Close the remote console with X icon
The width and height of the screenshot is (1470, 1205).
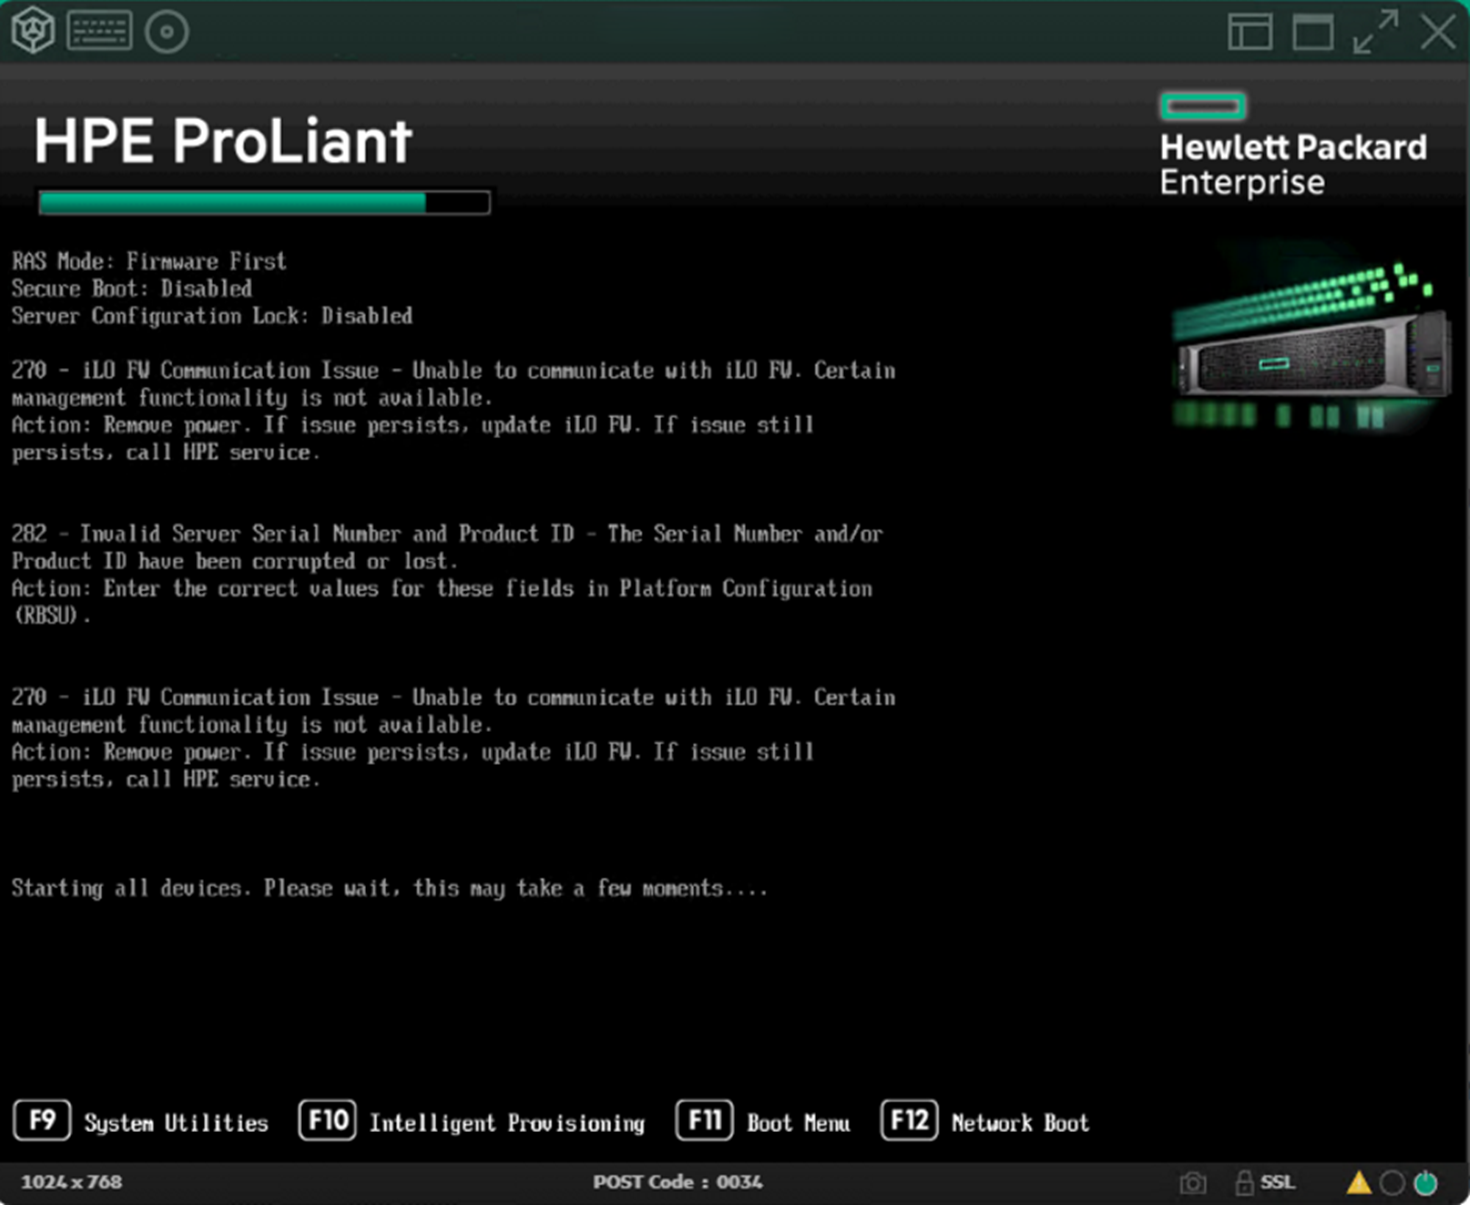coord(1438,32)
